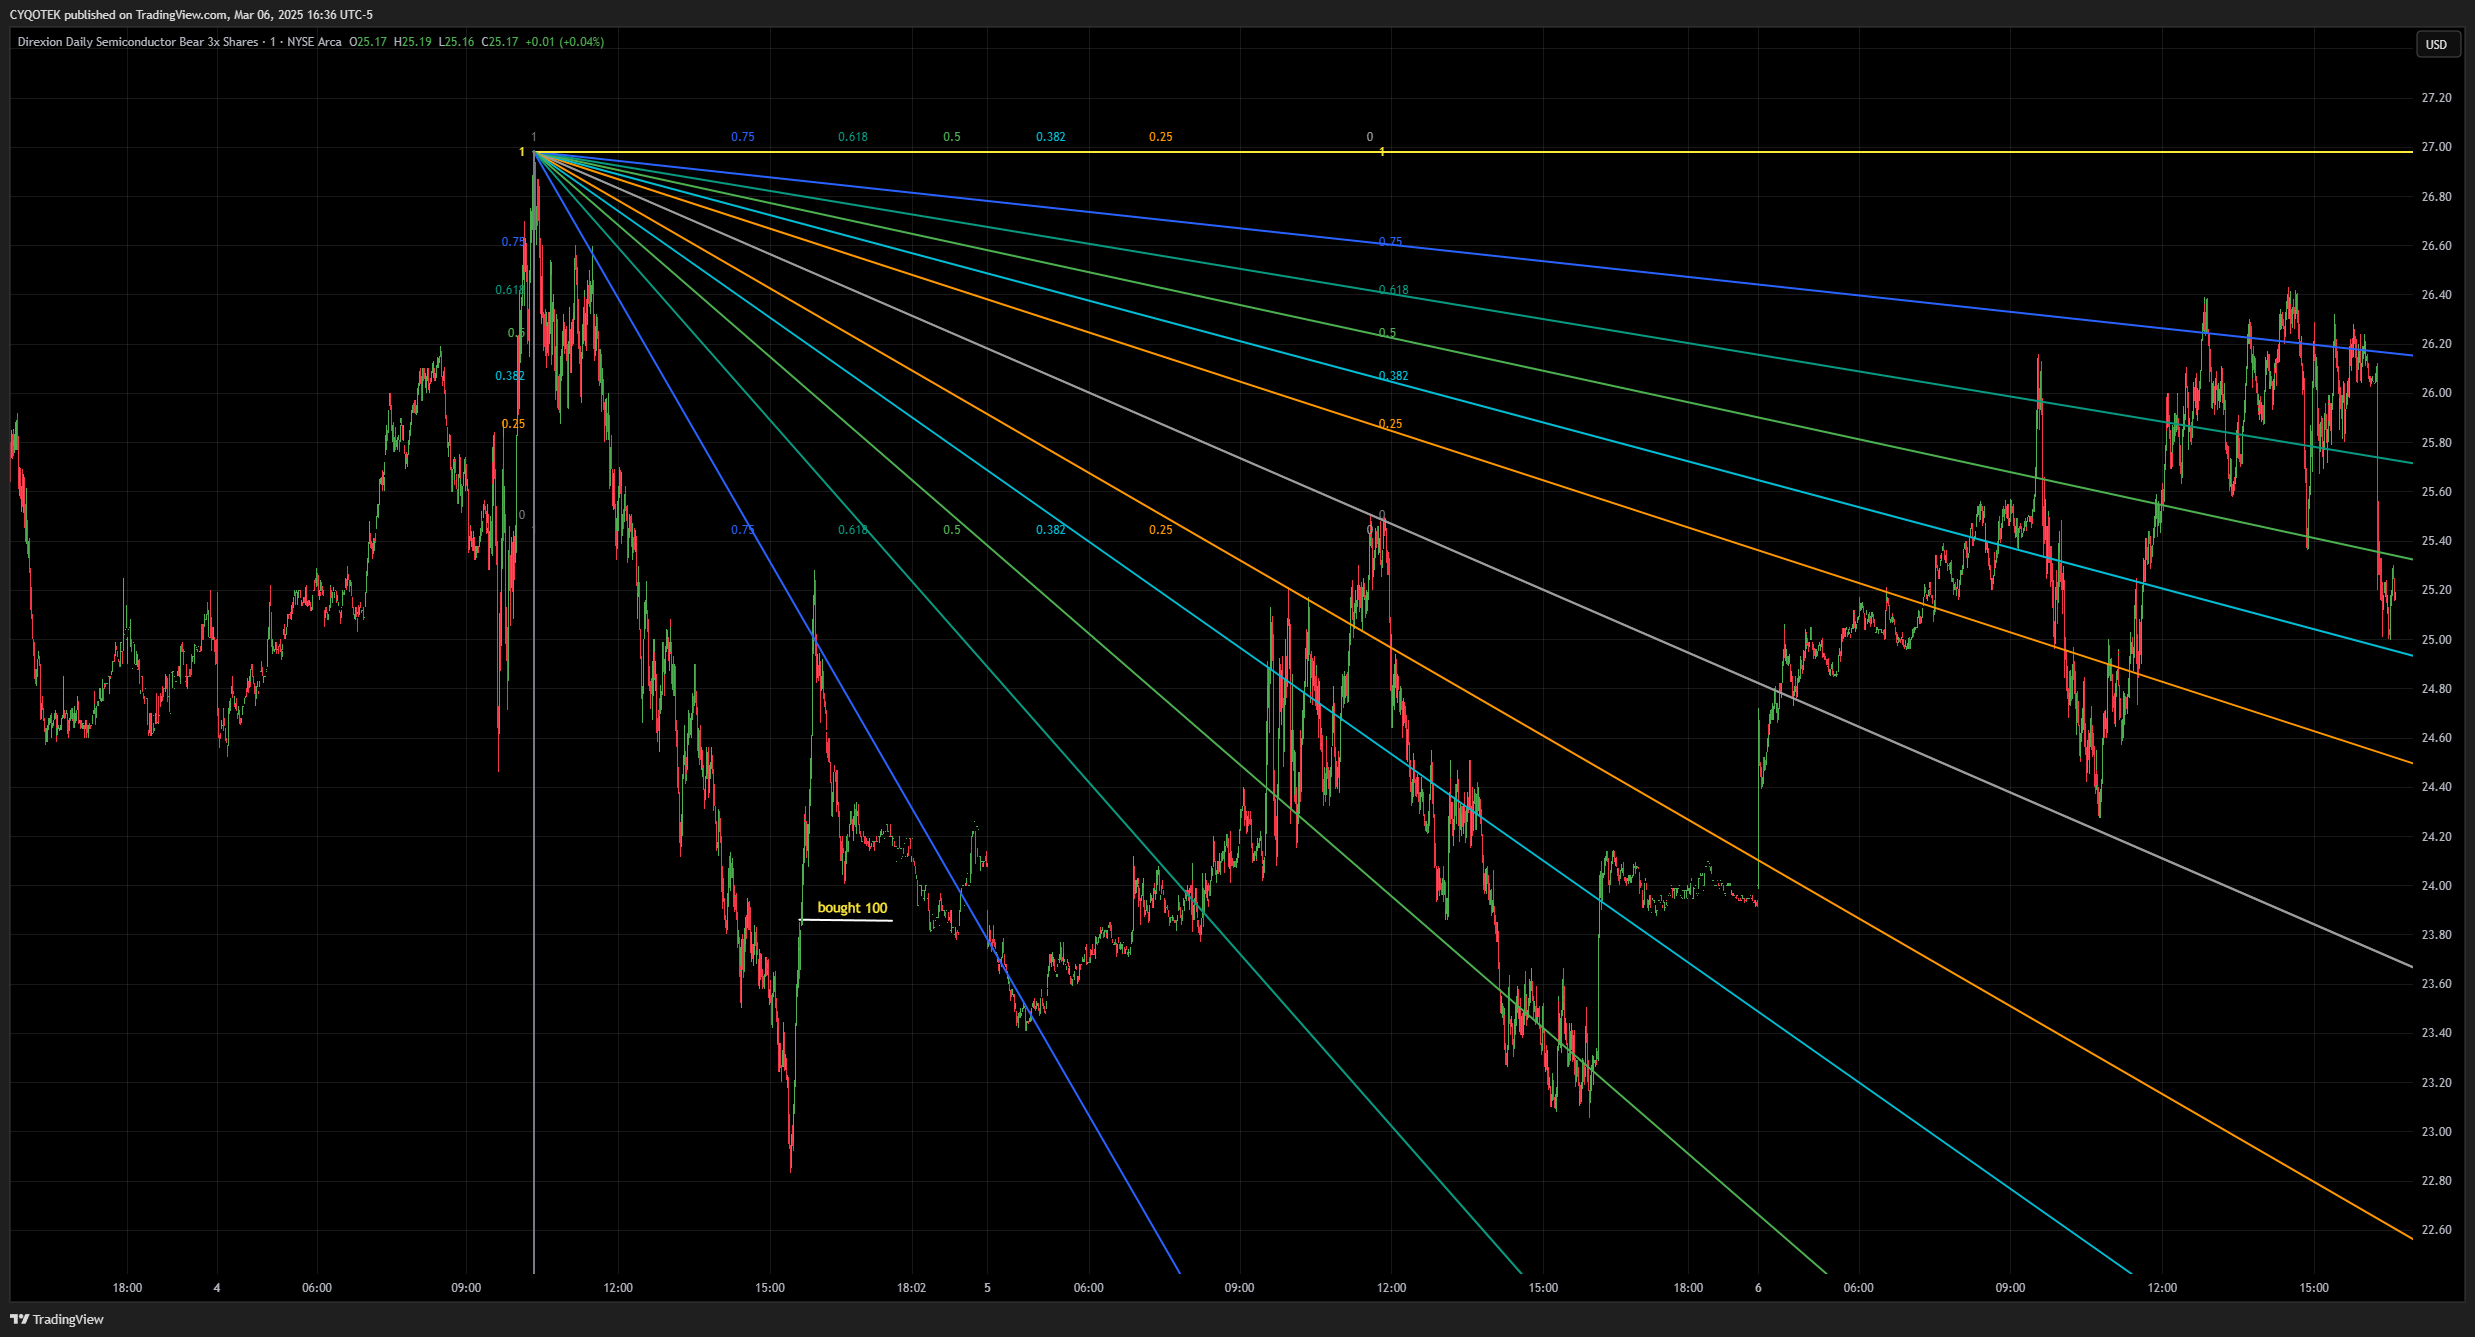This screenshot has height=1337, width=2475.
Task: Click the 27.20 price axis label
Action: tap(2436, 98)
